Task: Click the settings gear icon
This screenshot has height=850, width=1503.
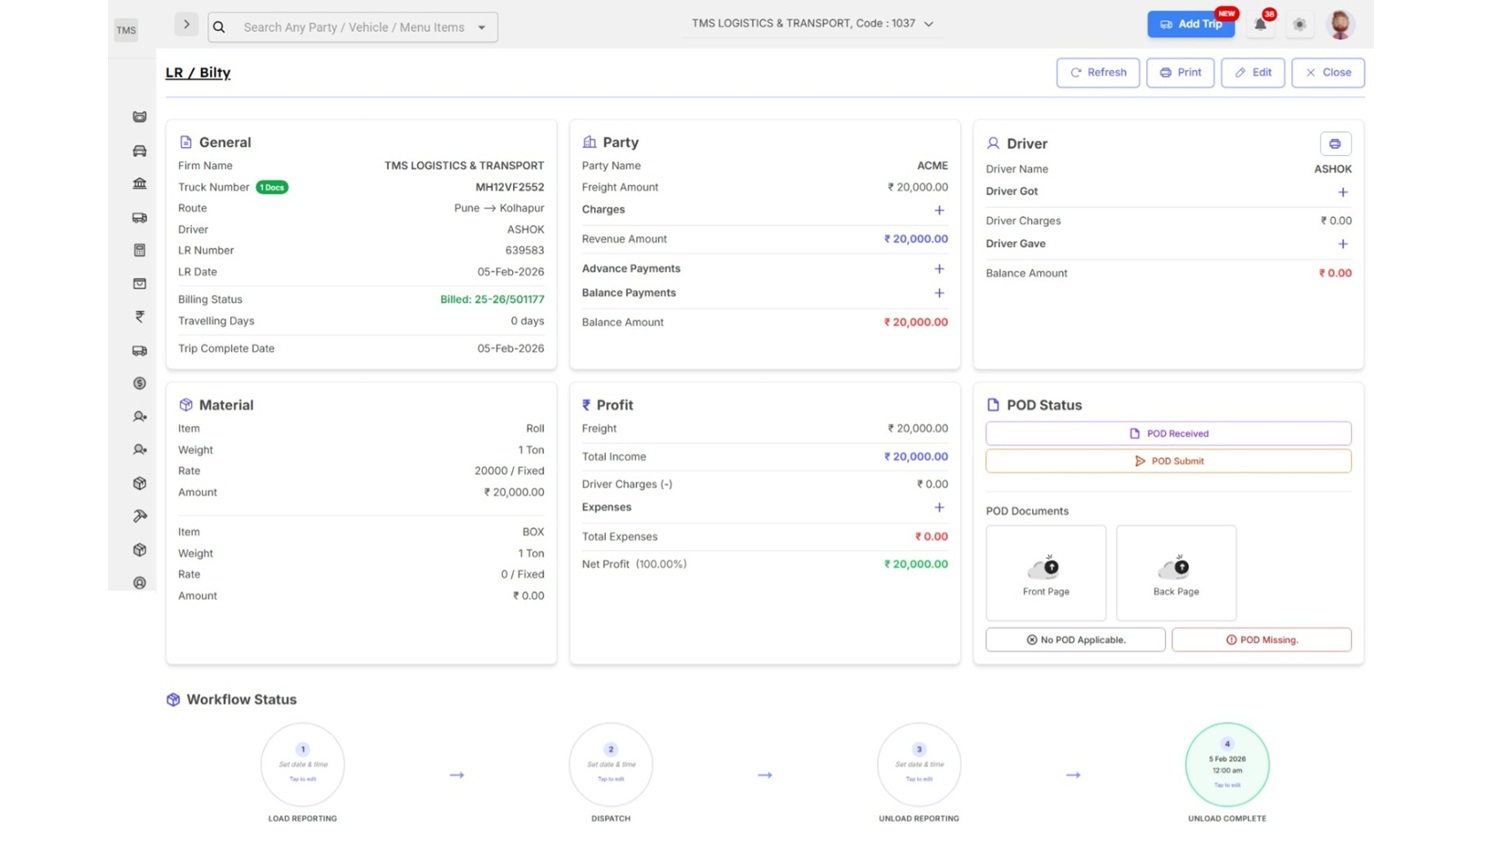Action: 1299,24
